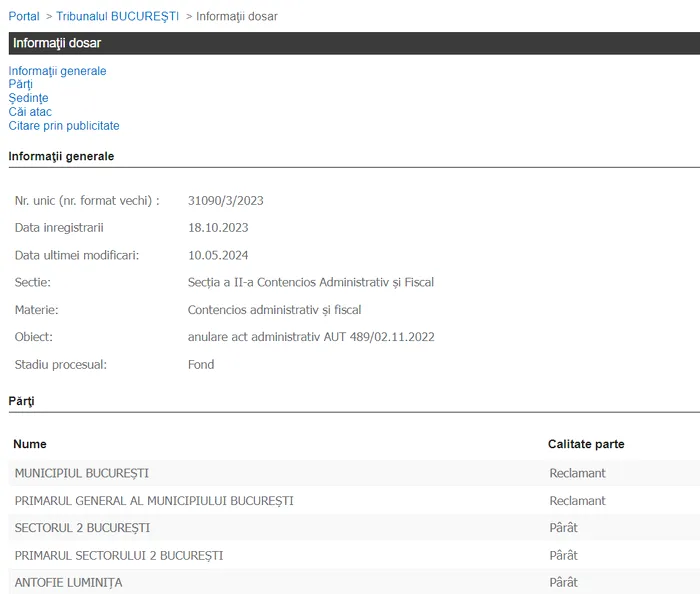
Task: Click the dark Informații dosar header bar
Action: coord(350,43)
